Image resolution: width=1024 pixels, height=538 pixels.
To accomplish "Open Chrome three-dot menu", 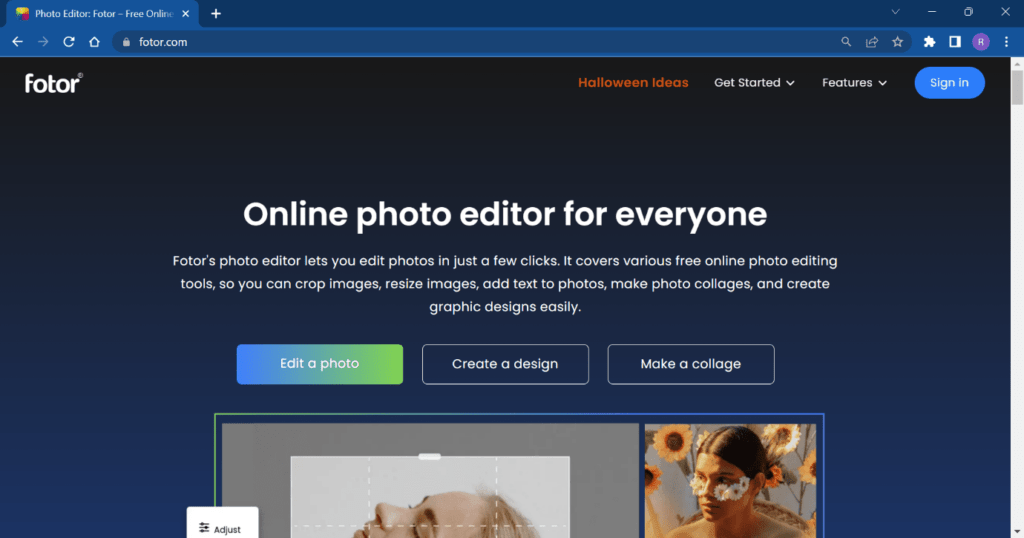I will (1006, 42).
